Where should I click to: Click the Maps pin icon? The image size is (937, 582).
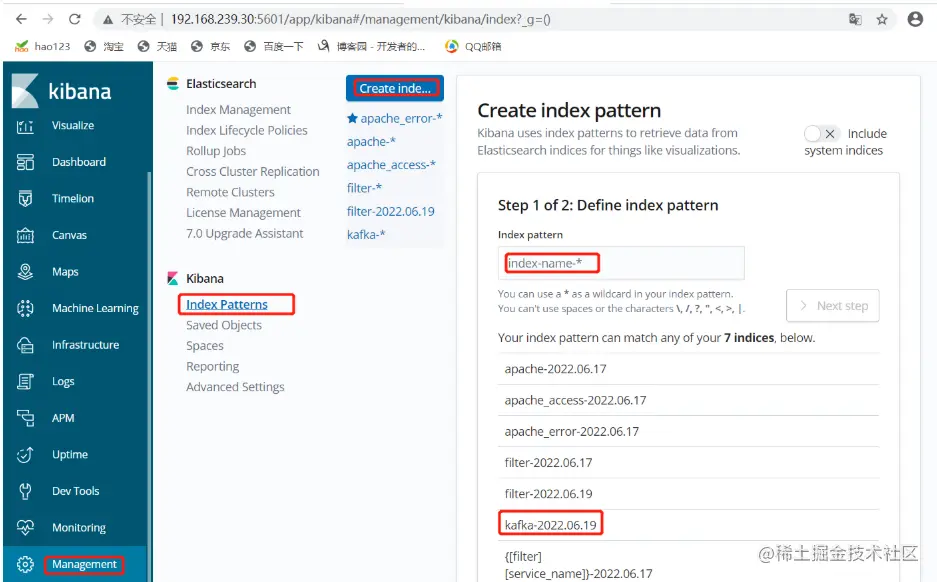click(25, 272)
